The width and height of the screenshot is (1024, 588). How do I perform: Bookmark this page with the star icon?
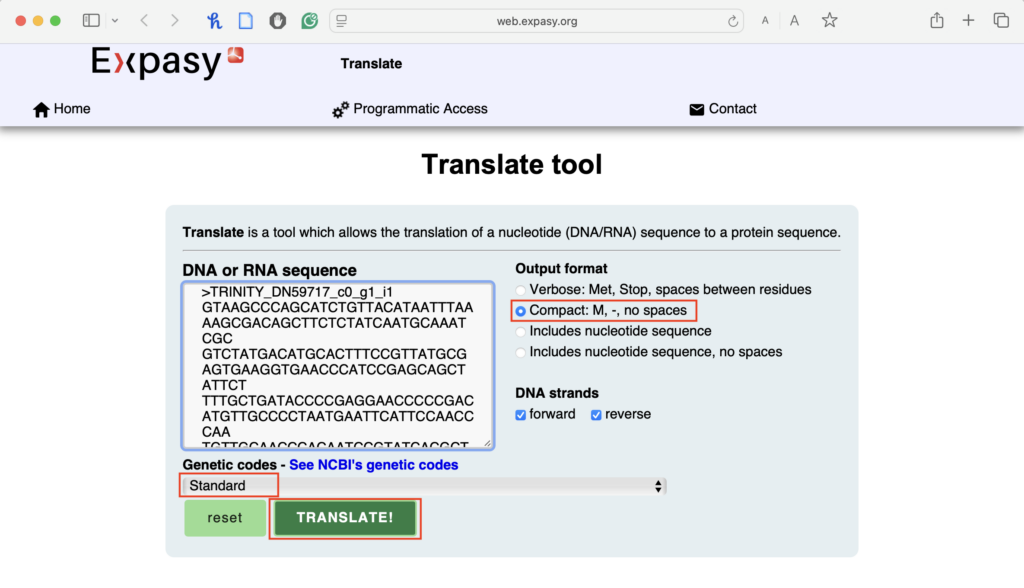[x=829, y=20]
